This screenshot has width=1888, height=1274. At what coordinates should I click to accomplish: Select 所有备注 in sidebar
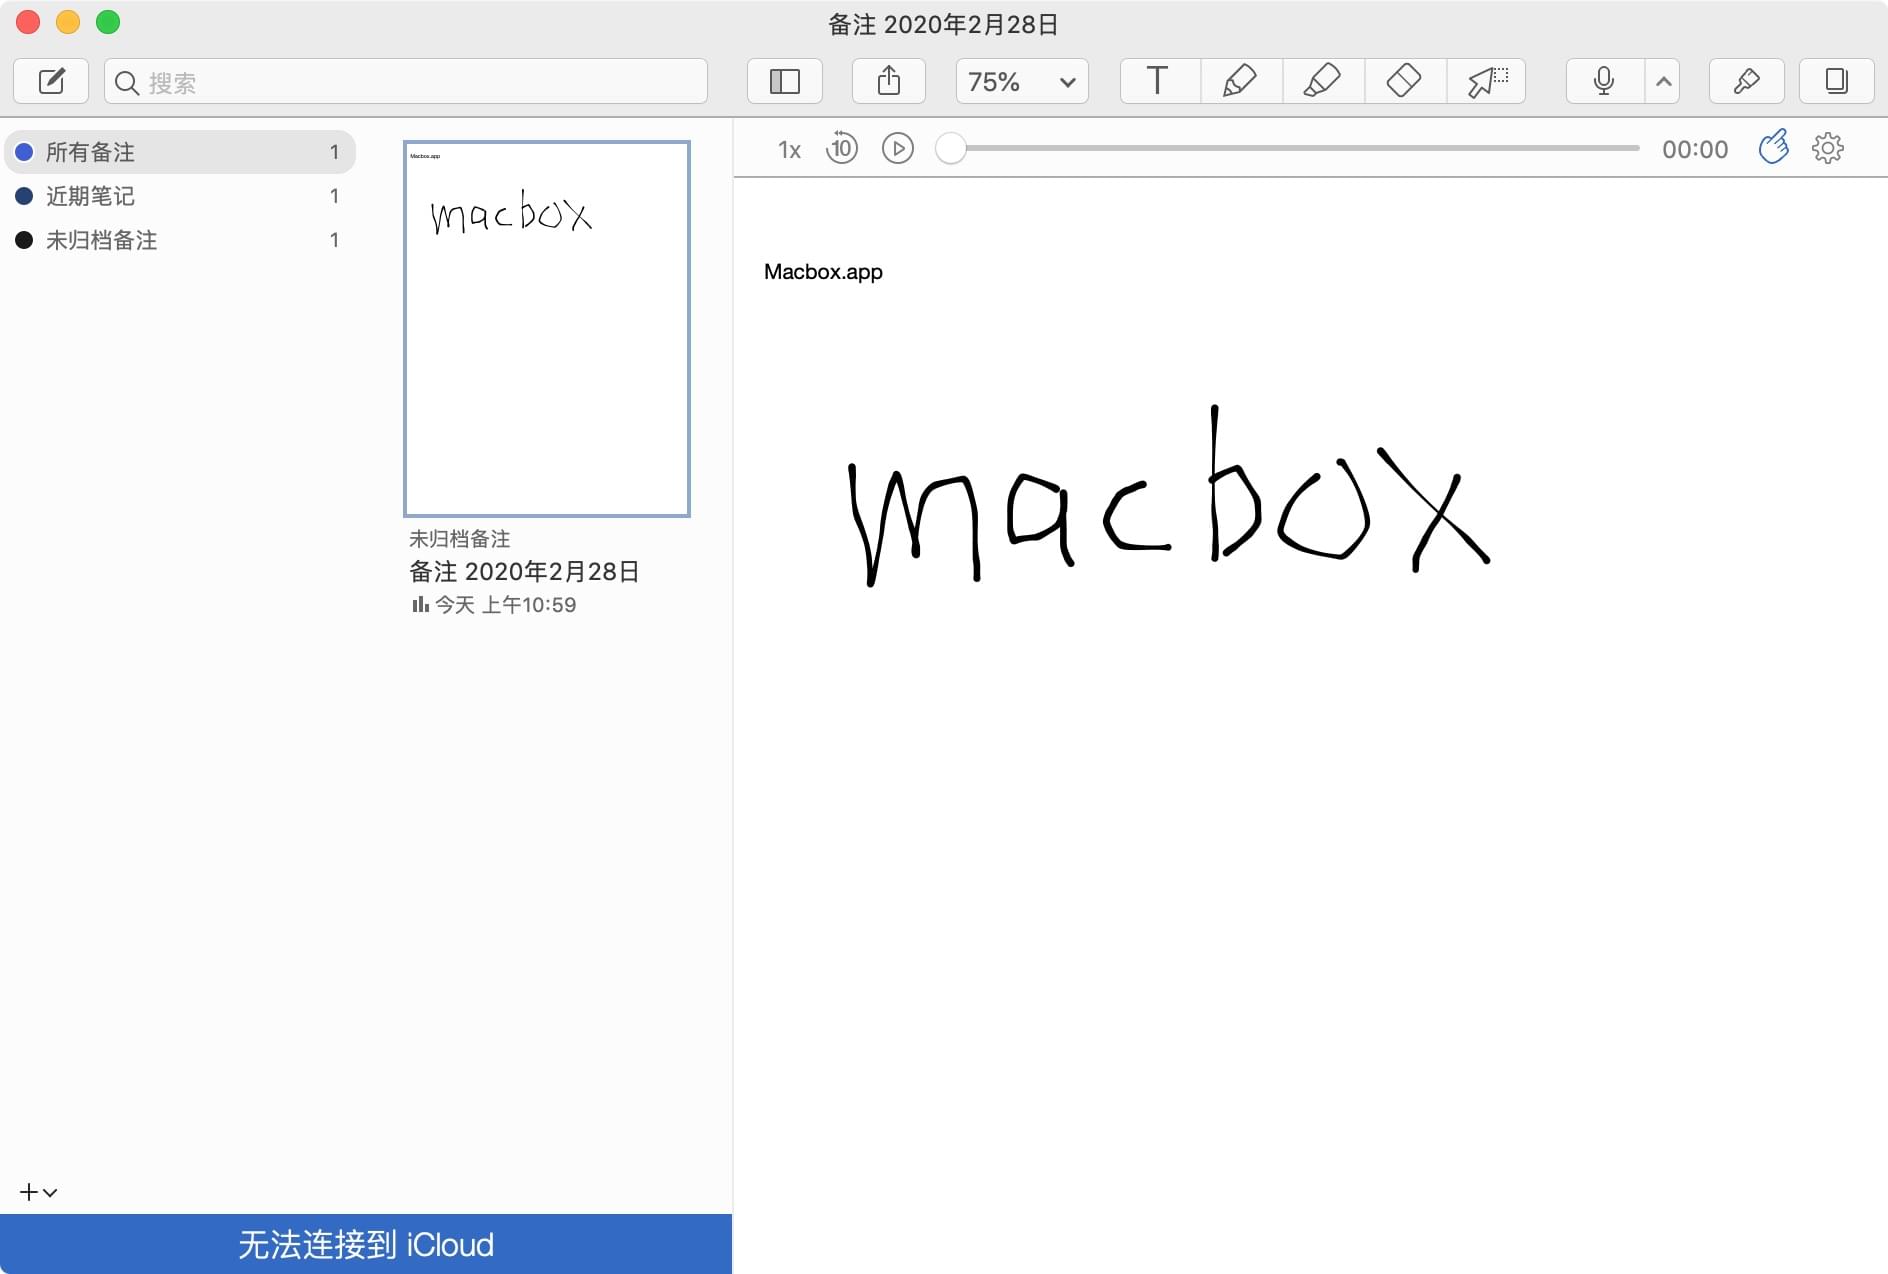[x=180, y=152]
